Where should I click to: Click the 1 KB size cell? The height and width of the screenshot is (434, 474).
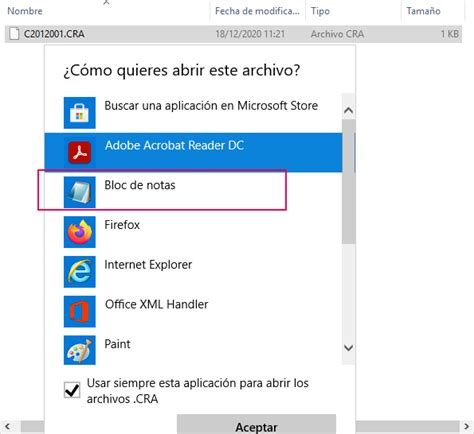point(450,34)
